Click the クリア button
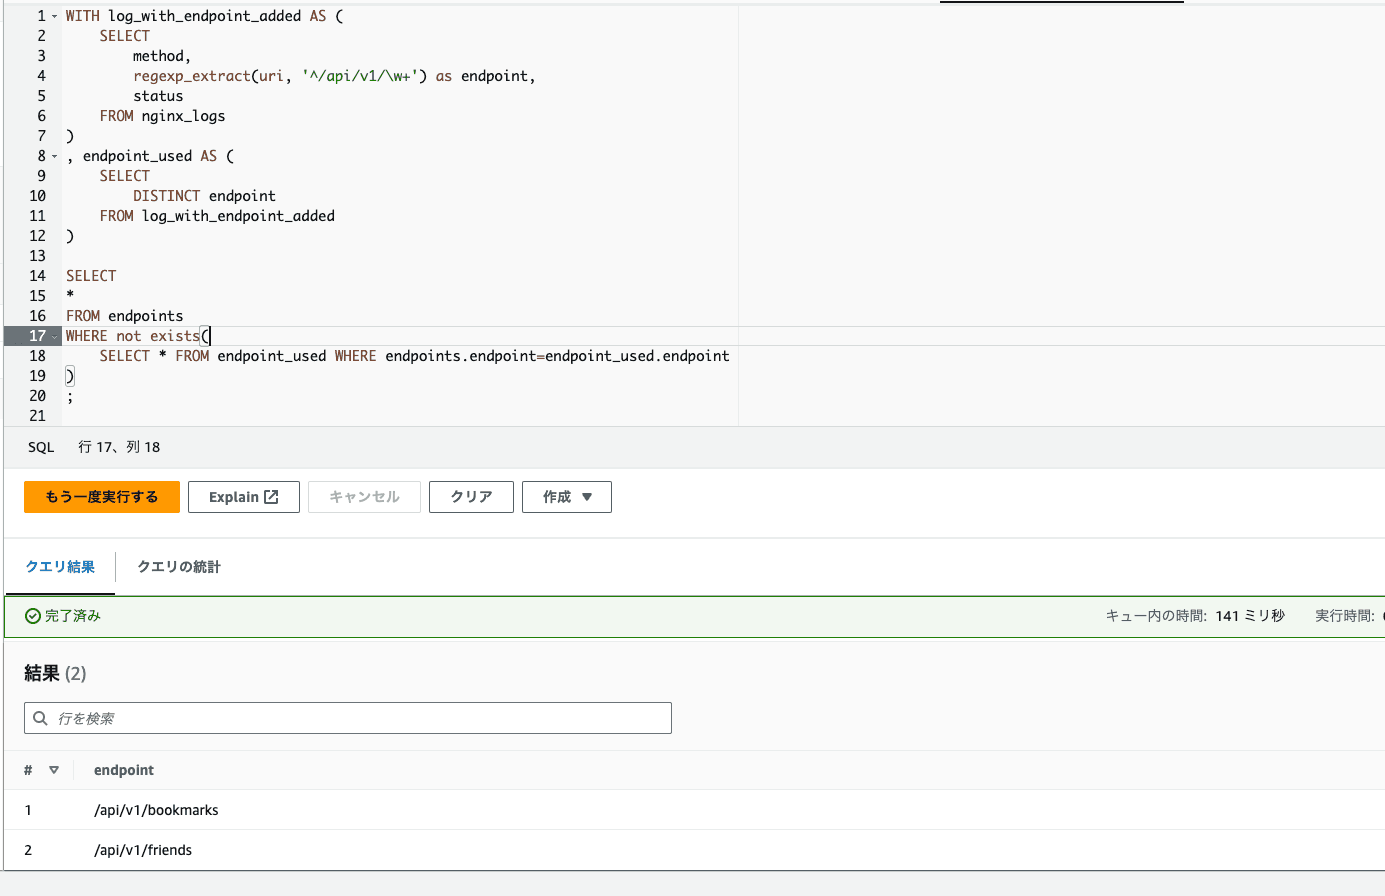1385x896 pixels. (471, 497)
